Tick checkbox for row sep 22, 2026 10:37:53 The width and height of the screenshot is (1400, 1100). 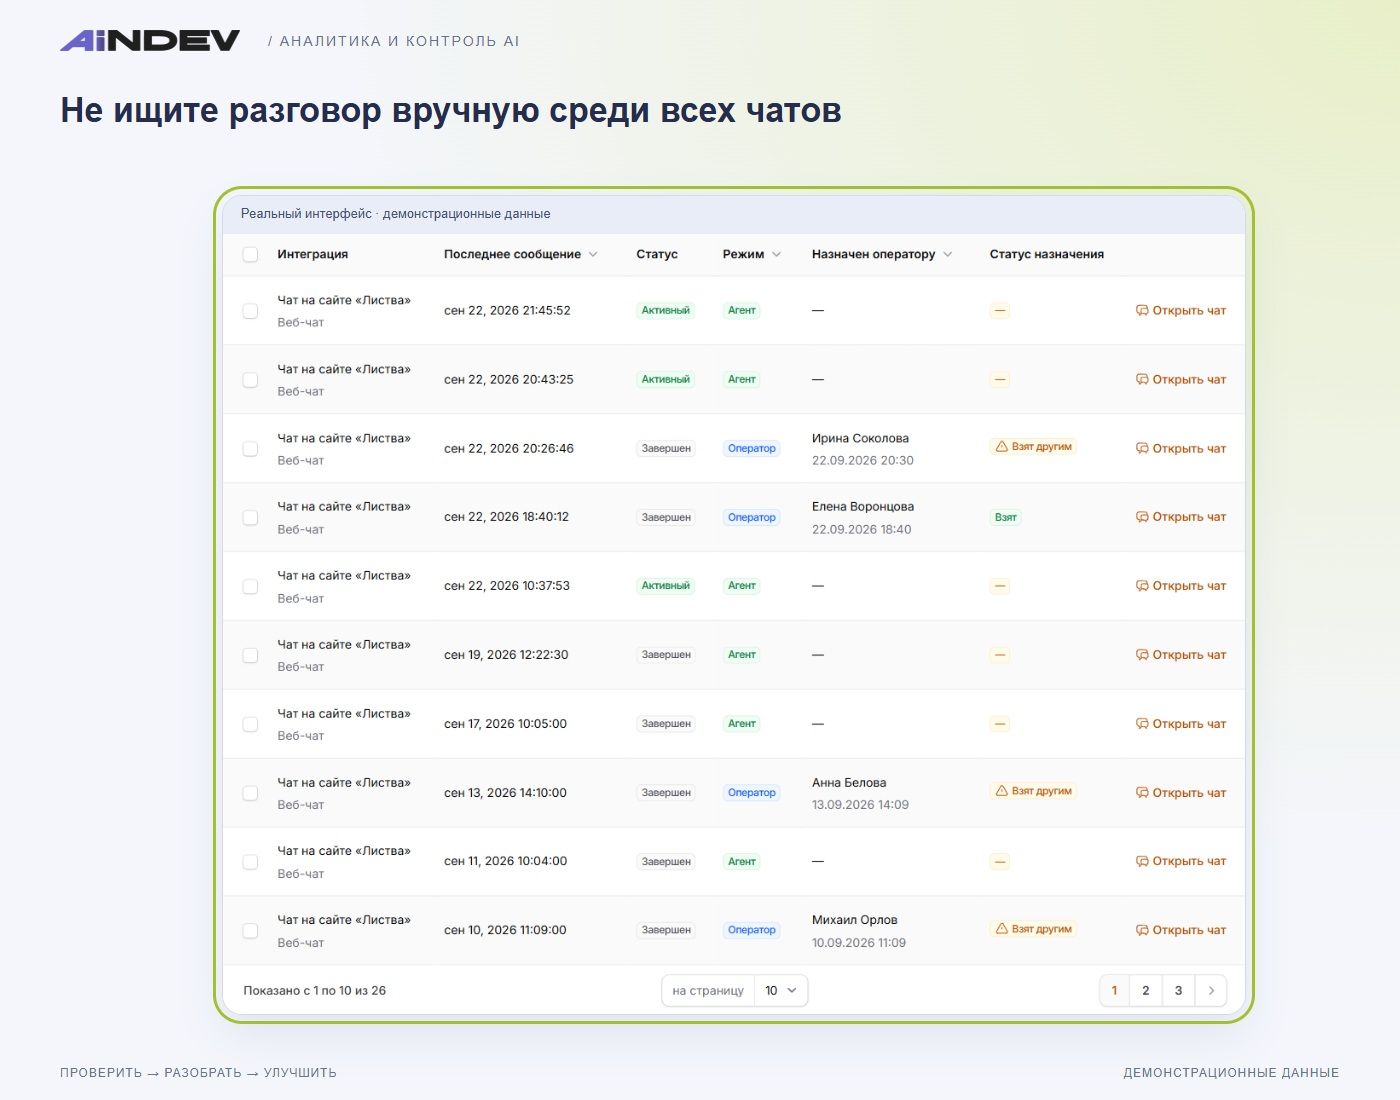[x=250, y=587]
